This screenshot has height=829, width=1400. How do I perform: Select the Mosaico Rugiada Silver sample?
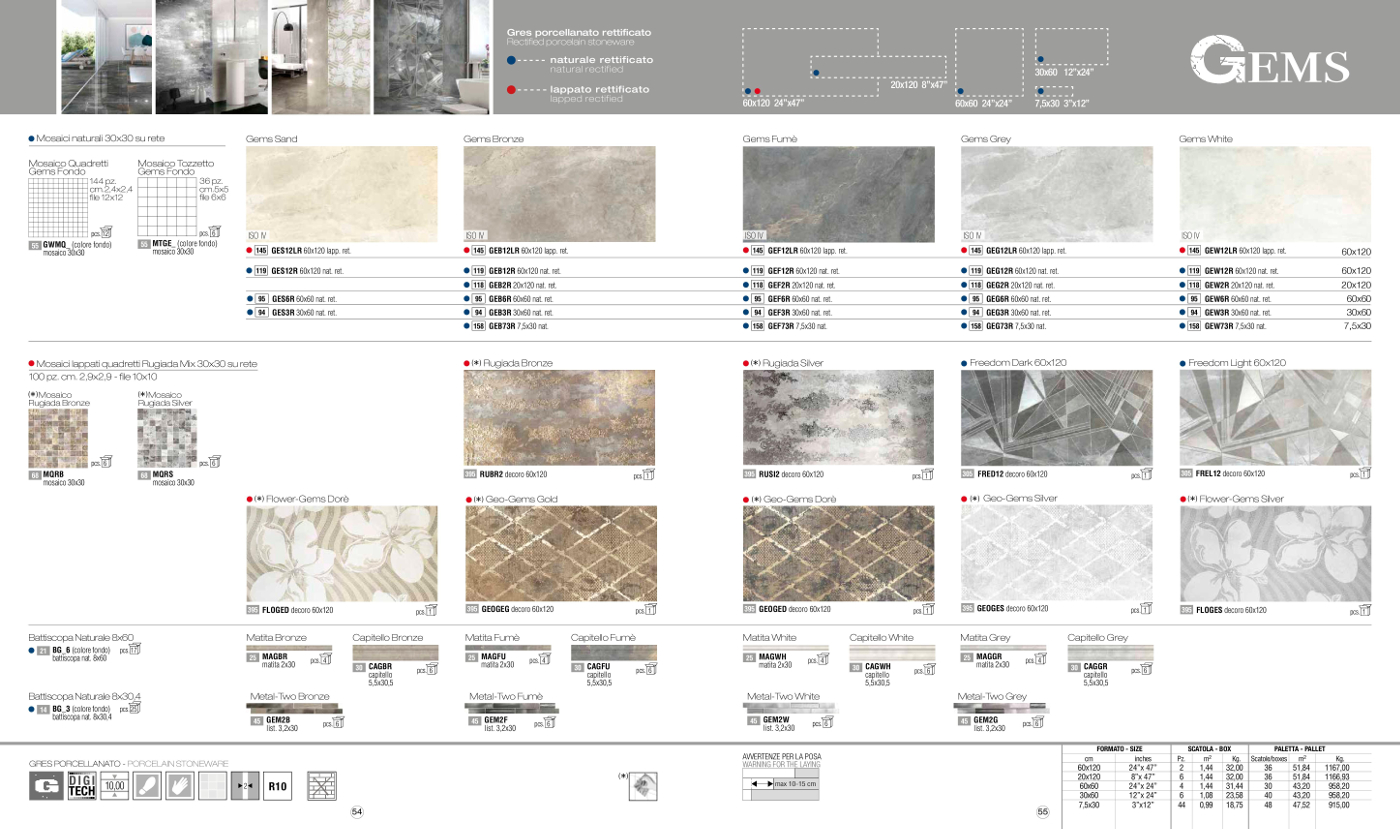pyautogui.click(x=167, y=437)
